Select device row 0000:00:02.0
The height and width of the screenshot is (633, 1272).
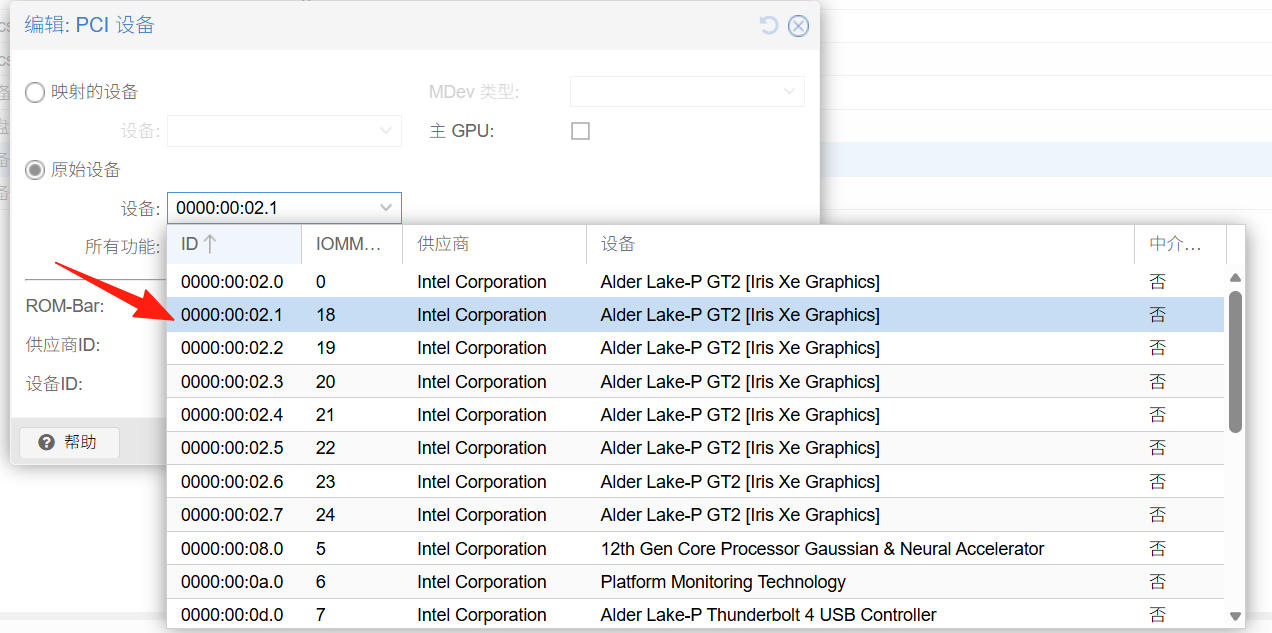(x=695, y=281)
